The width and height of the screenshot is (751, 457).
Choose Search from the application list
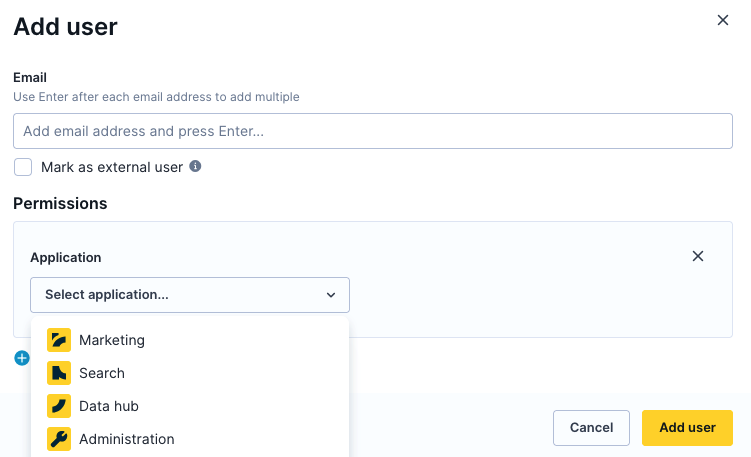190,373
